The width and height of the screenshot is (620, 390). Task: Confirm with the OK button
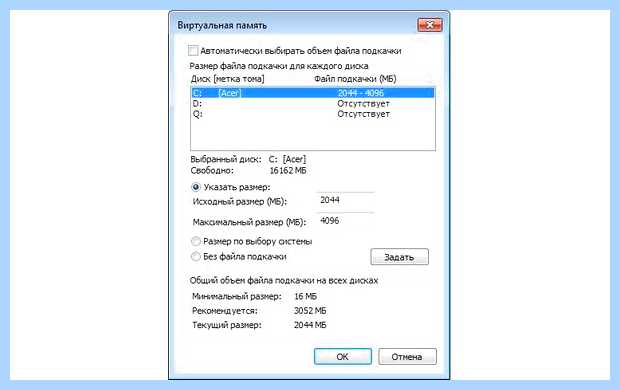click(x=342, y=357)
